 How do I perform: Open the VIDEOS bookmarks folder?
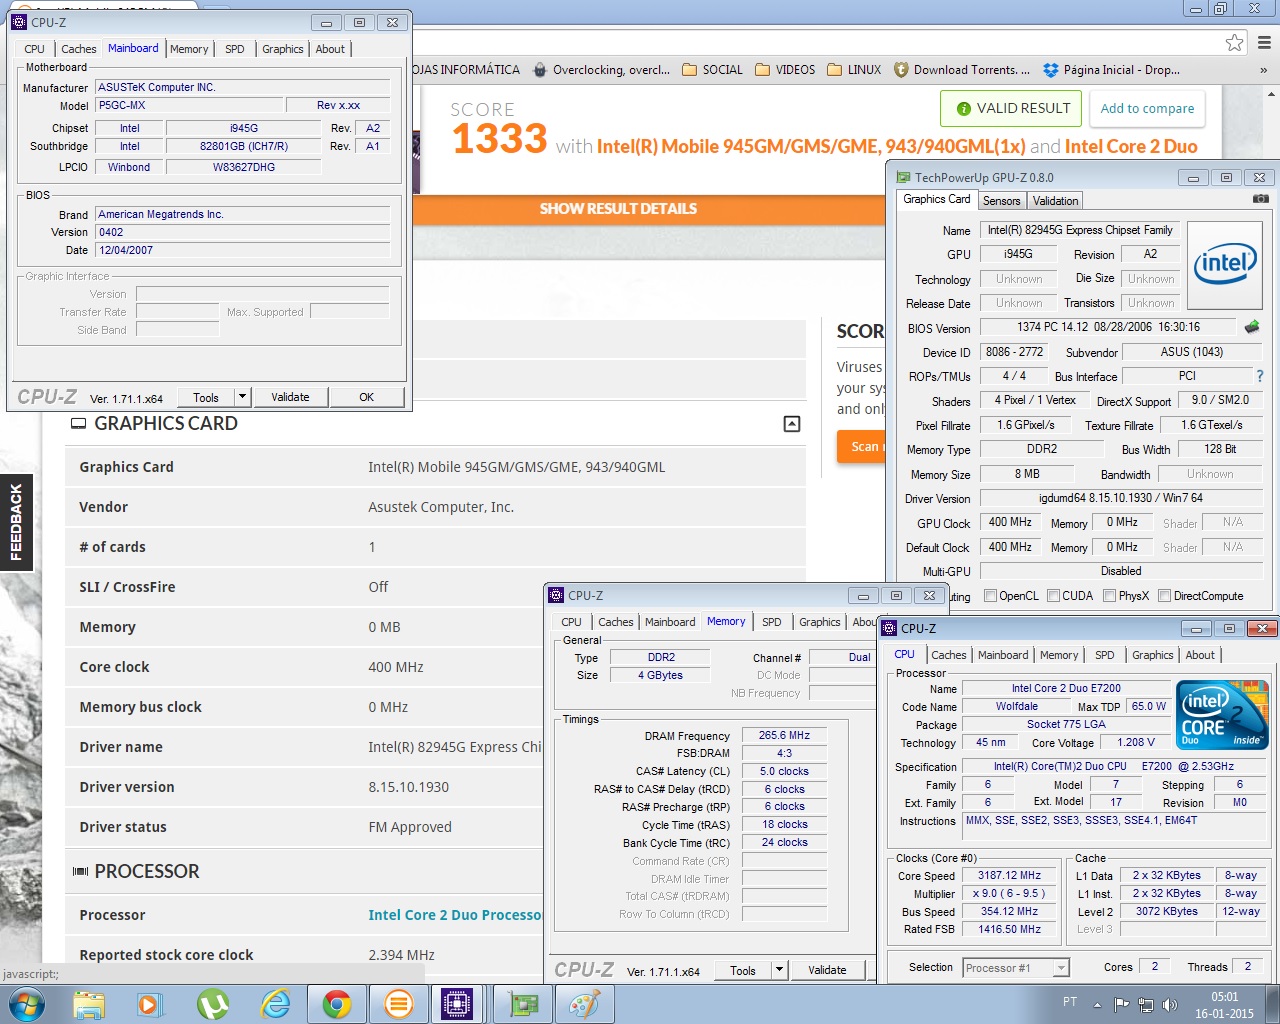(x=785, y=70)
